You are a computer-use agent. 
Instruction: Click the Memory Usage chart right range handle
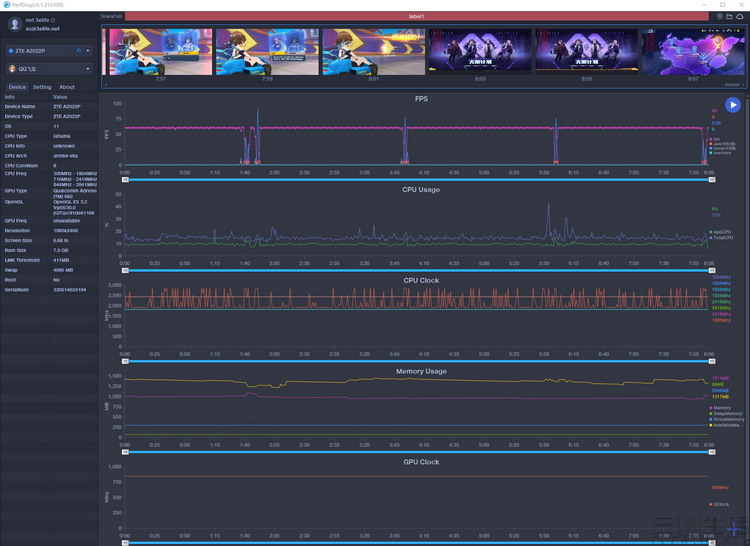tap(712, 452)
